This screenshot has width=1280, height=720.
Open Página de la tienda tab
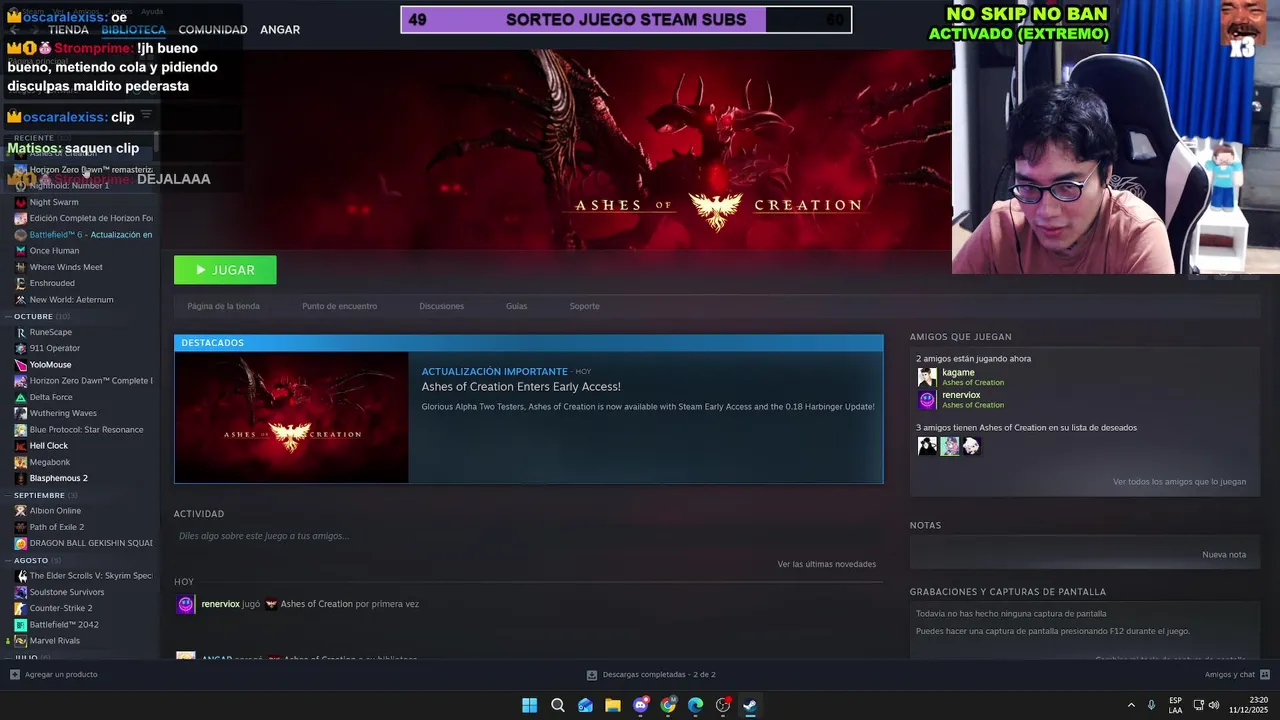tap(223, 306)
